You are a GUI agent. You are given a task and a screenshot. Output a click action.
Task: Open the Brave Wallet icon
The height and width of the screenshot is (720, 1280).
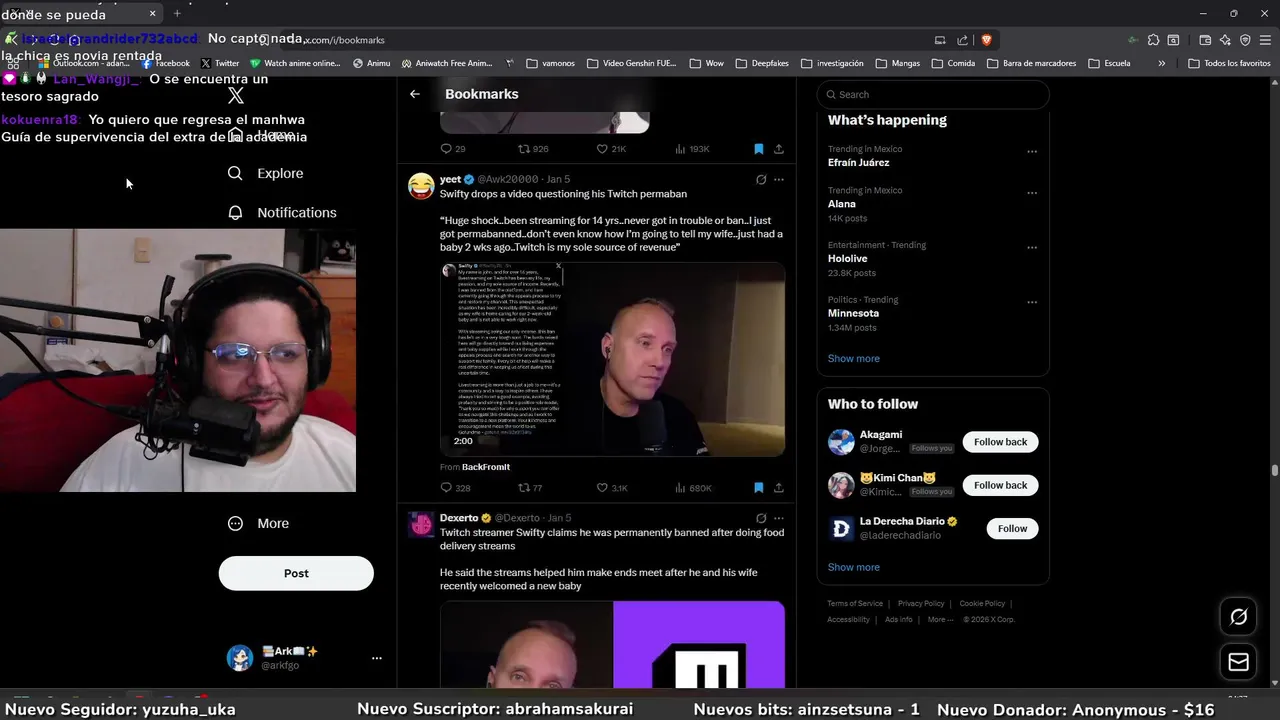click(x=1205, y=40)
